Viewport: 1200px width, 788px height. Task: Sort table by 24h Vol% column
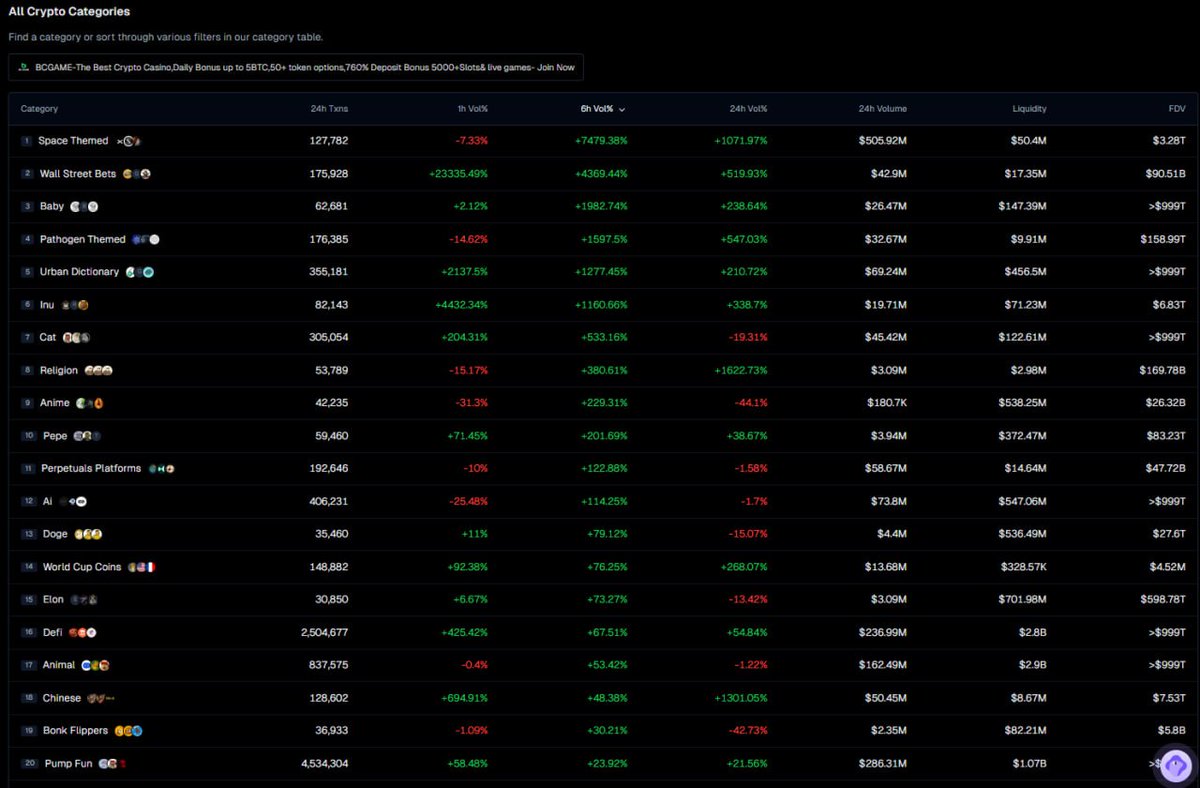click(747, 109)
